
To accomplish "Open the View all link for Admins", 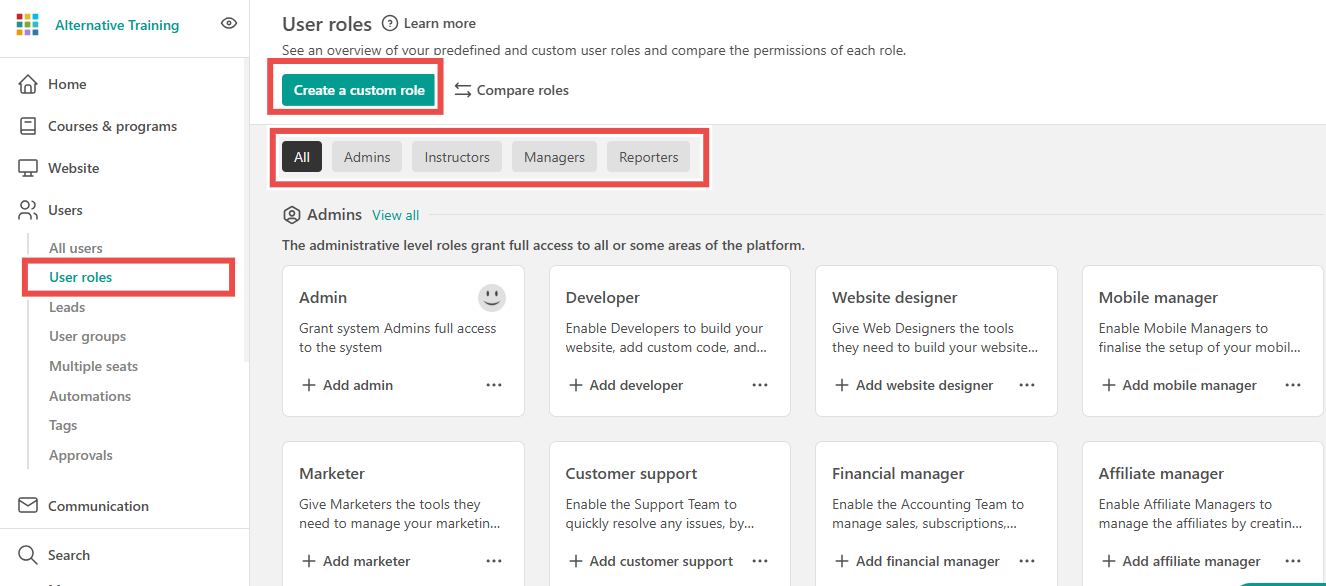I will tap(396, 215).
